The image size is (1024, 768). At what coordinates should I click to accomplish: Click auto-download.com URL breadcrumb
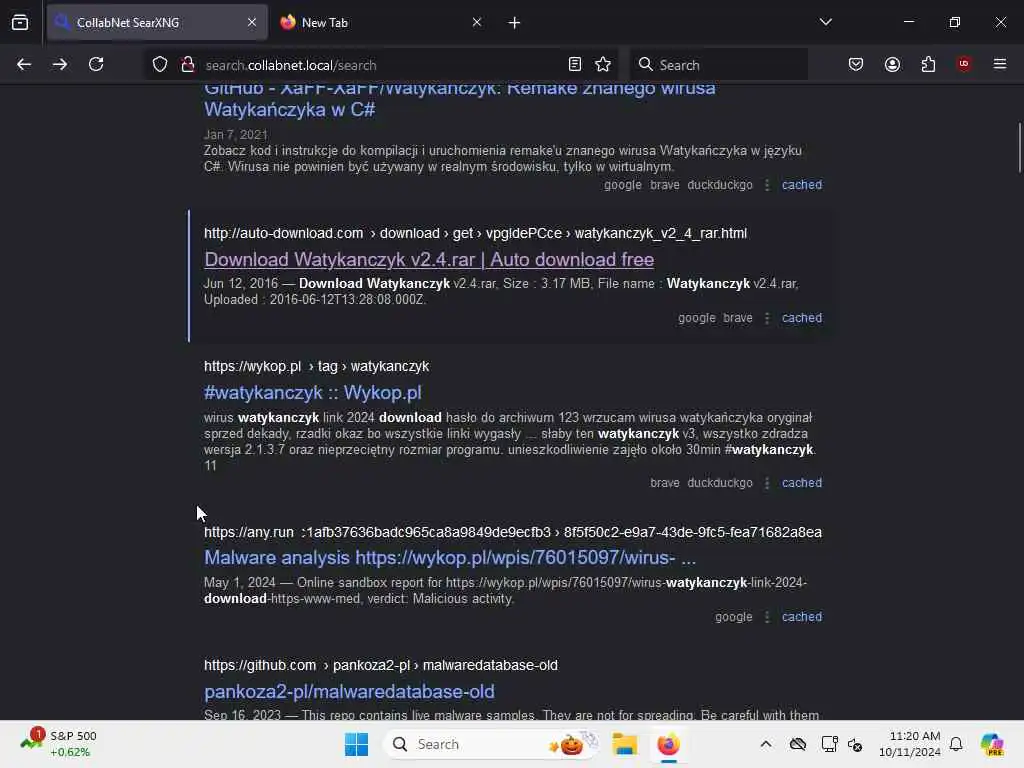pyautogui.click(x=475, y=233)
